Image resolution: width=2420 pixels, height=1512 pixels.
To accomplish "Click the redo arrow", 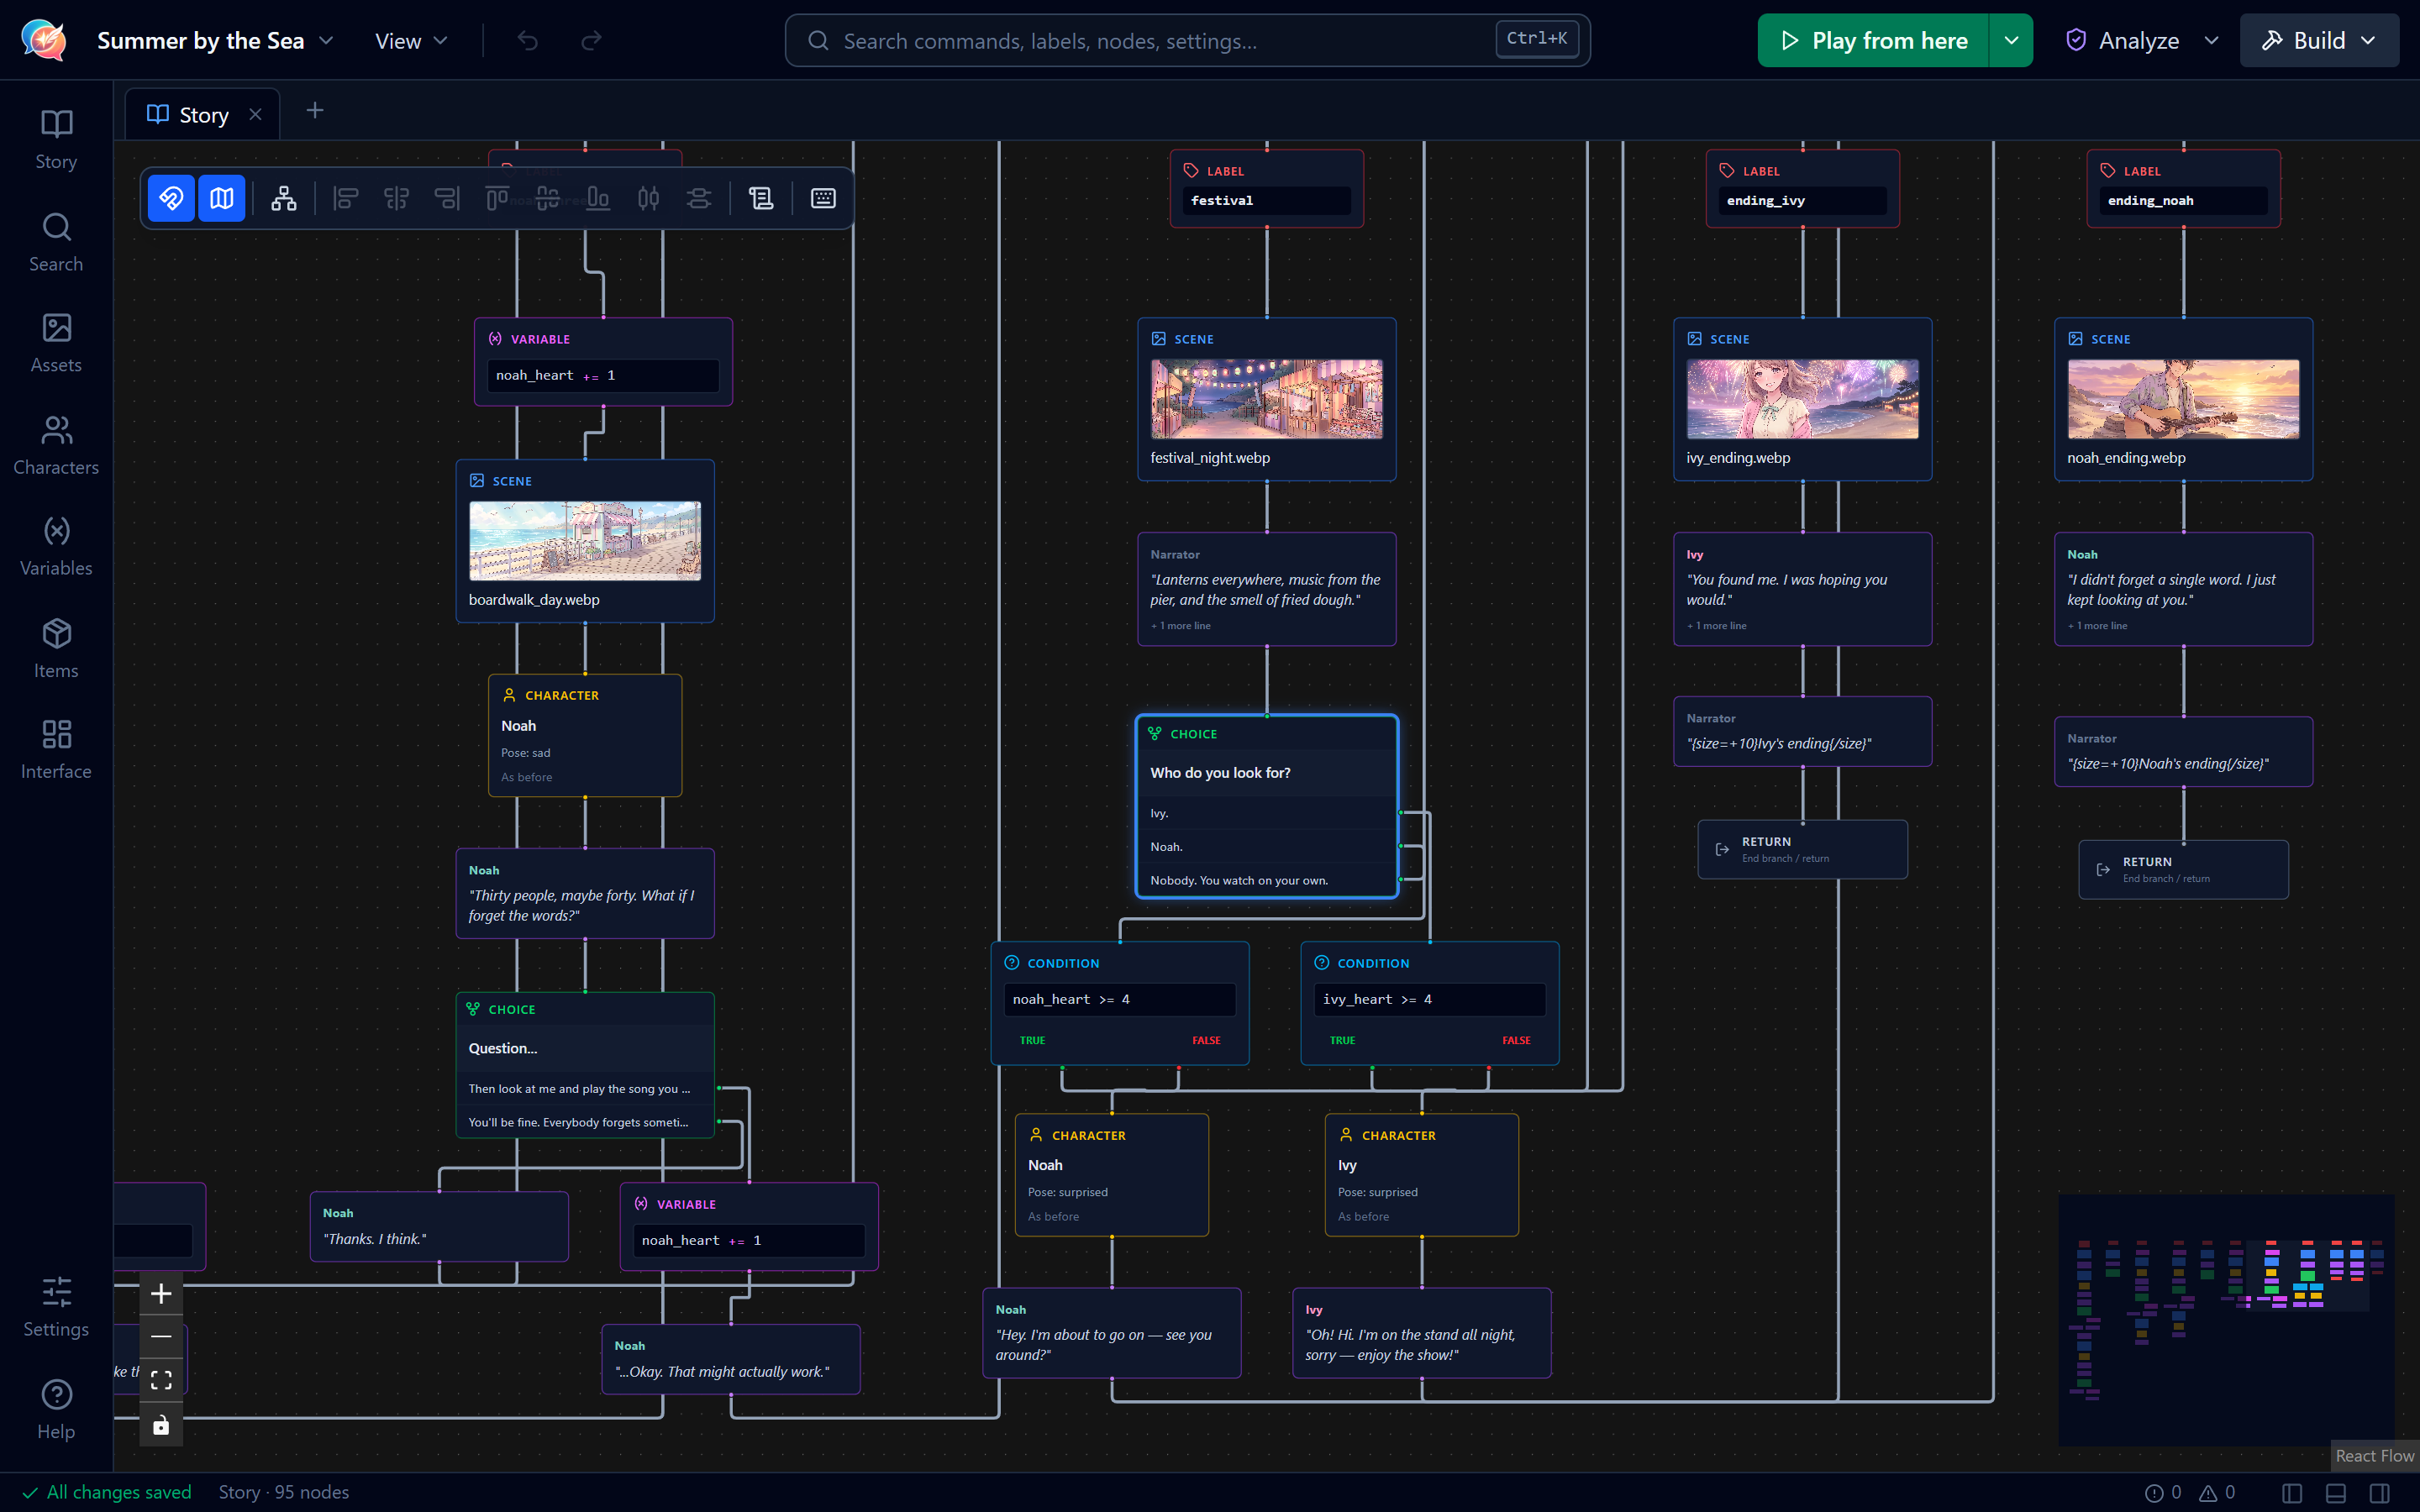I will (591, 40).
